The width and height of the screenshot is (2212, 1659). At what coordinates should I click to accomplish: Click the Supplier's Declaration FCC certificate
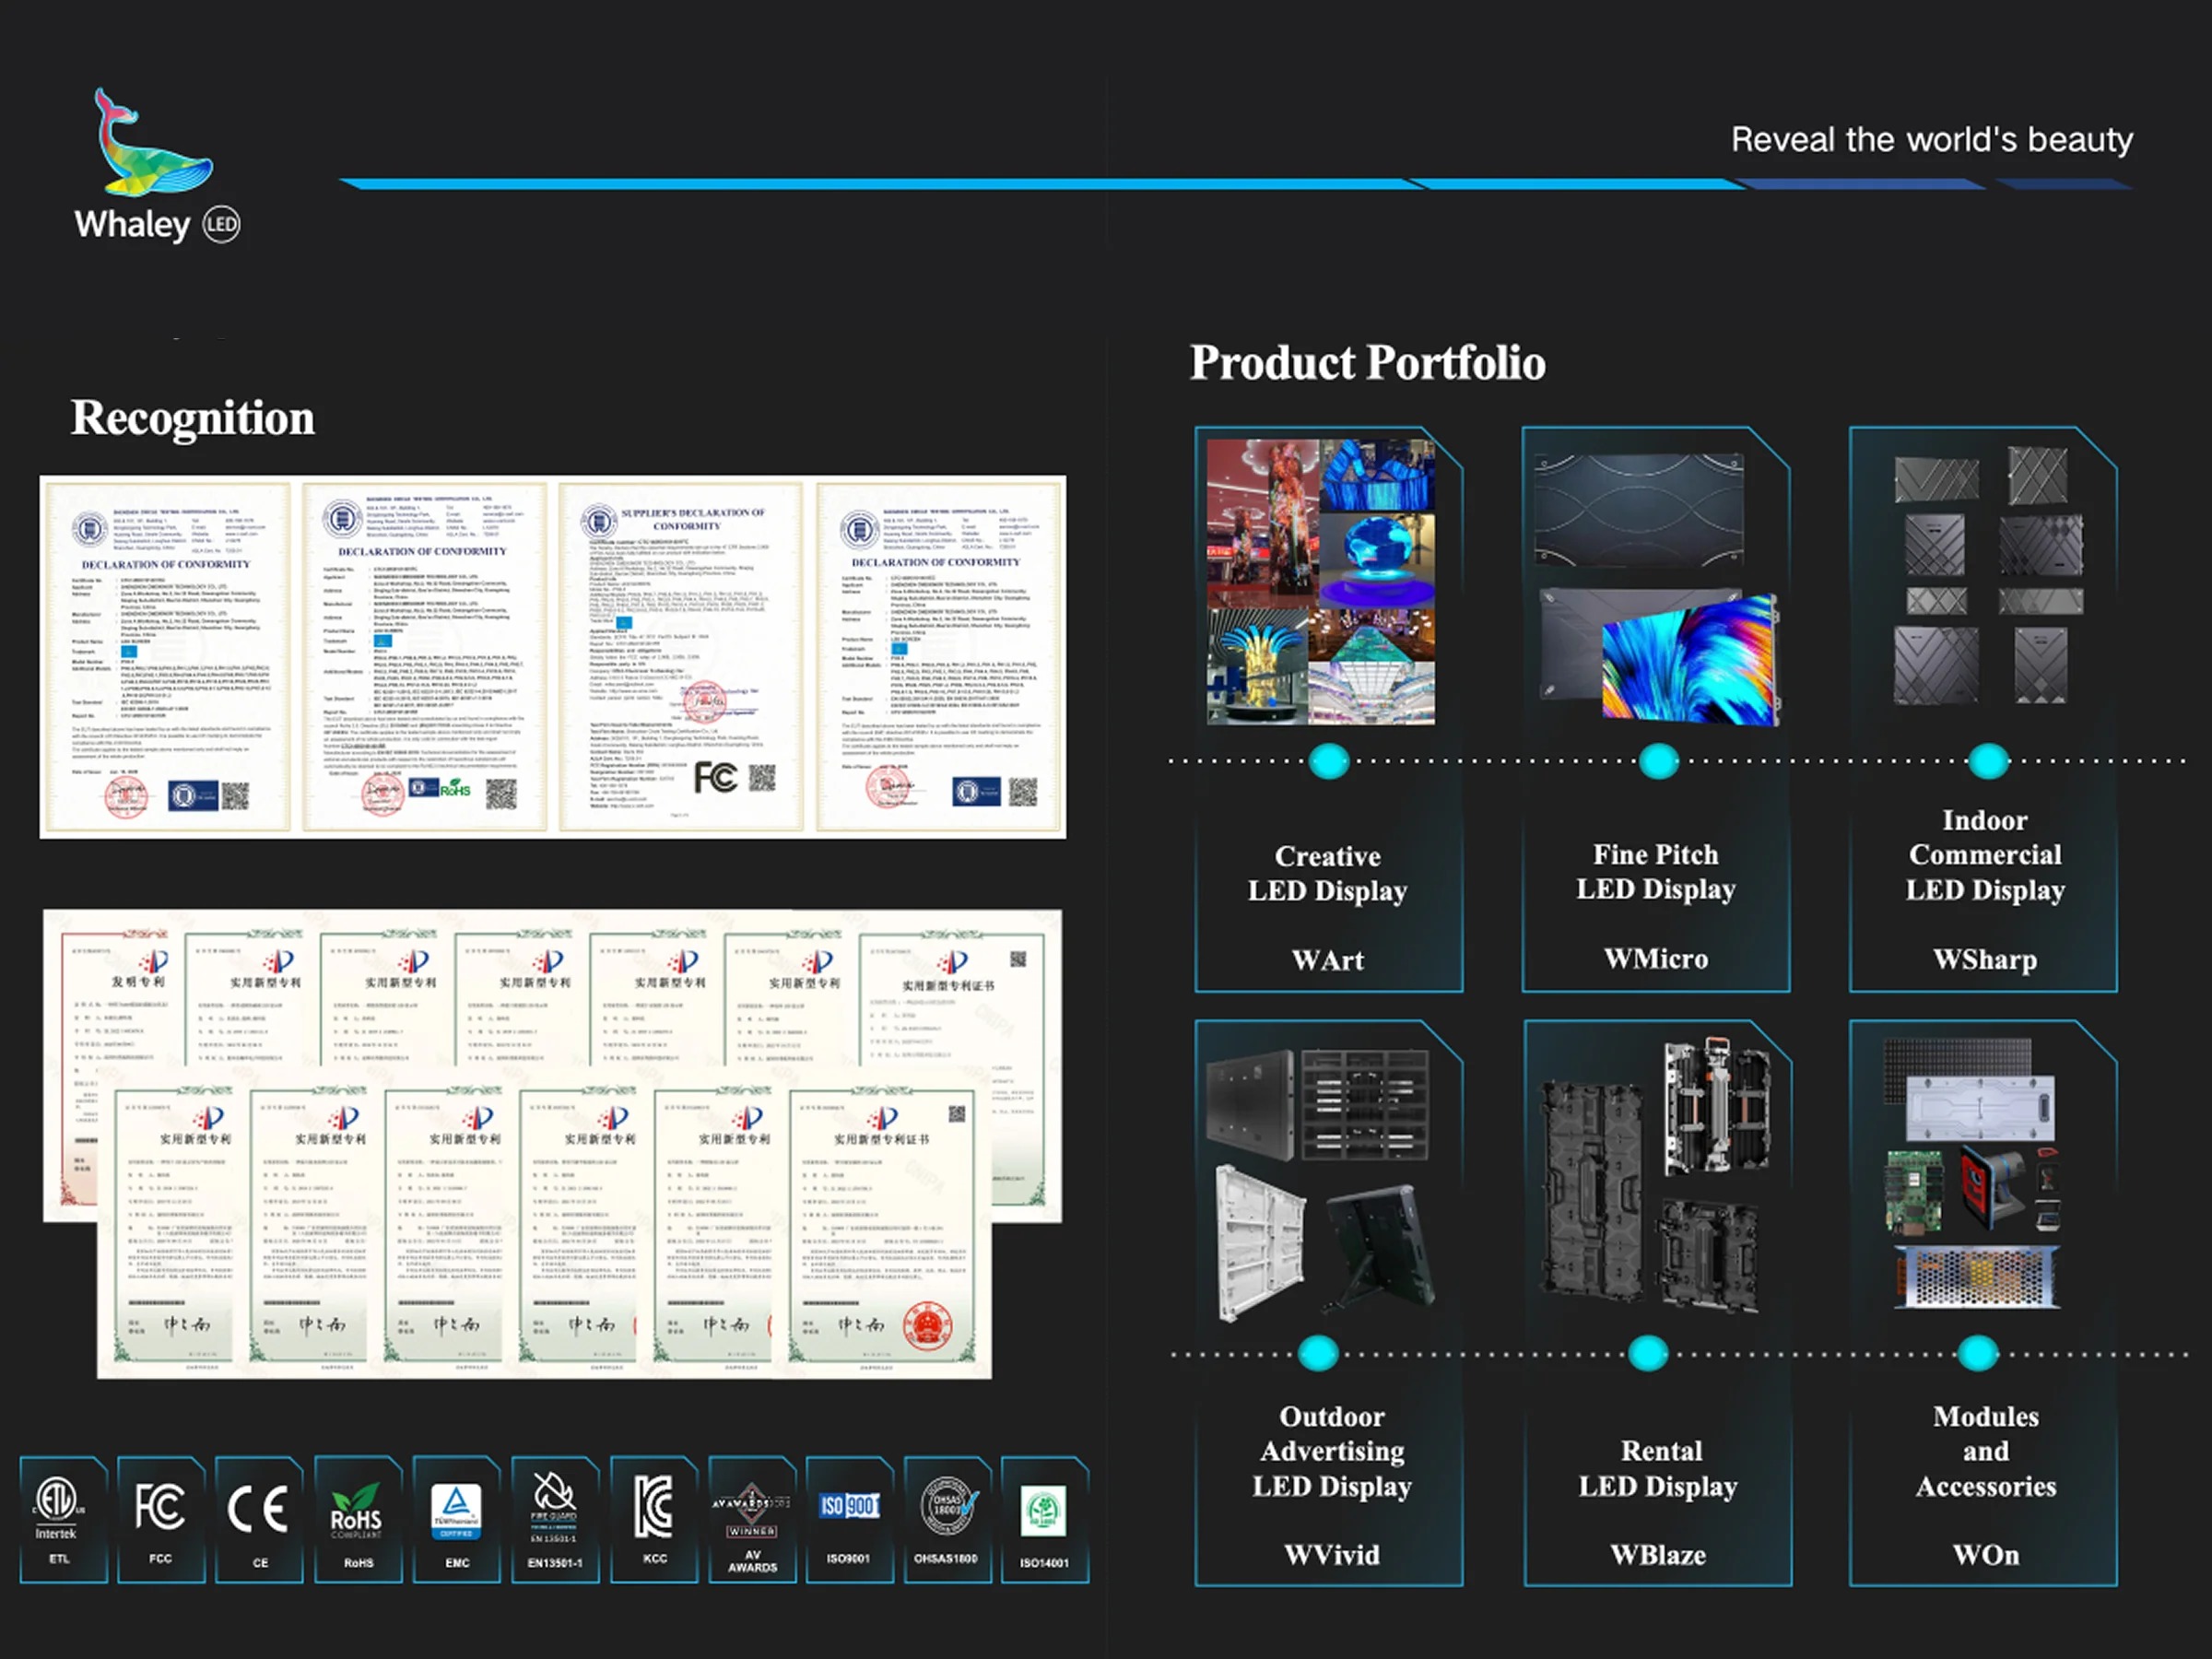tap(681, 656)
